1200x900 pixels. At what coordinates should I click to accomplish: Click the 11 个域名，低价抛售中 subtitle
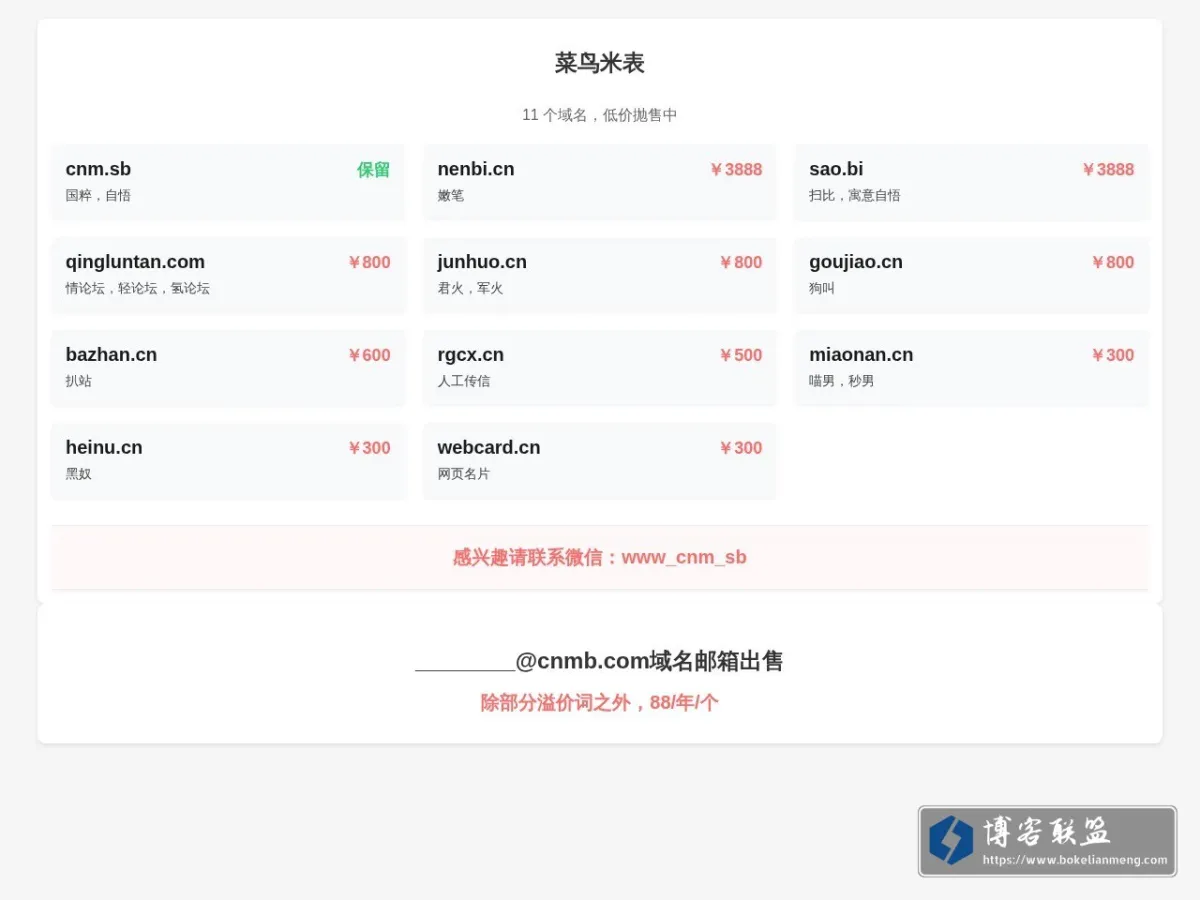point(600,115)
